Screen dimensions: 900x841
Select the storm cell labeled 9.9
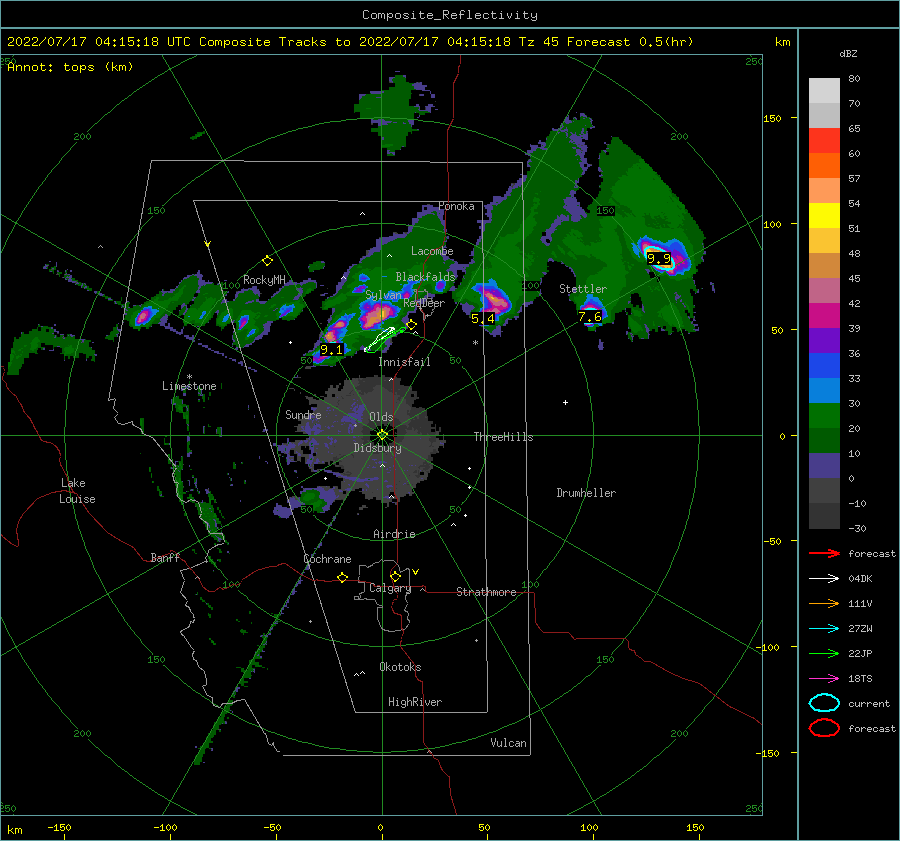coord(659,259)
